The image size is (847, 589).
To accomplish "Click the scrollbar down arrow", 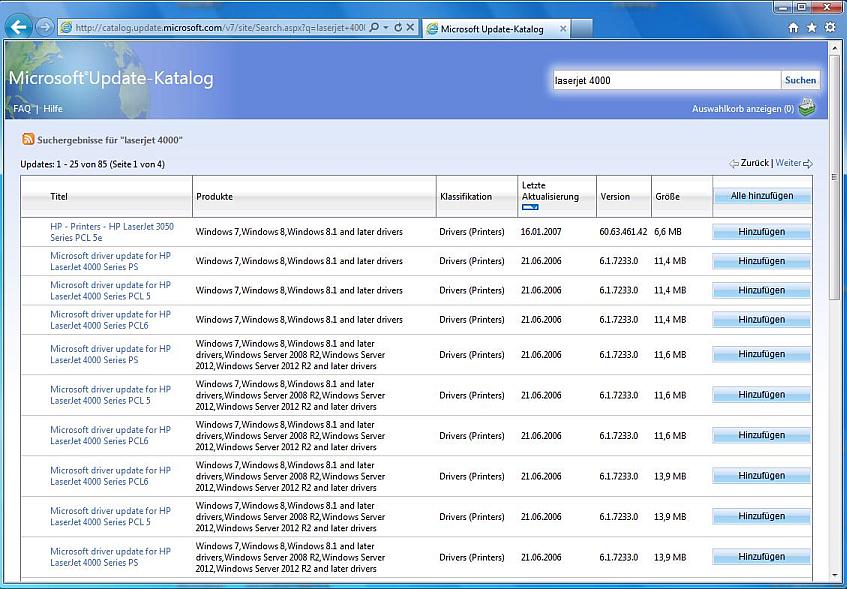I will tap(835, 575).
